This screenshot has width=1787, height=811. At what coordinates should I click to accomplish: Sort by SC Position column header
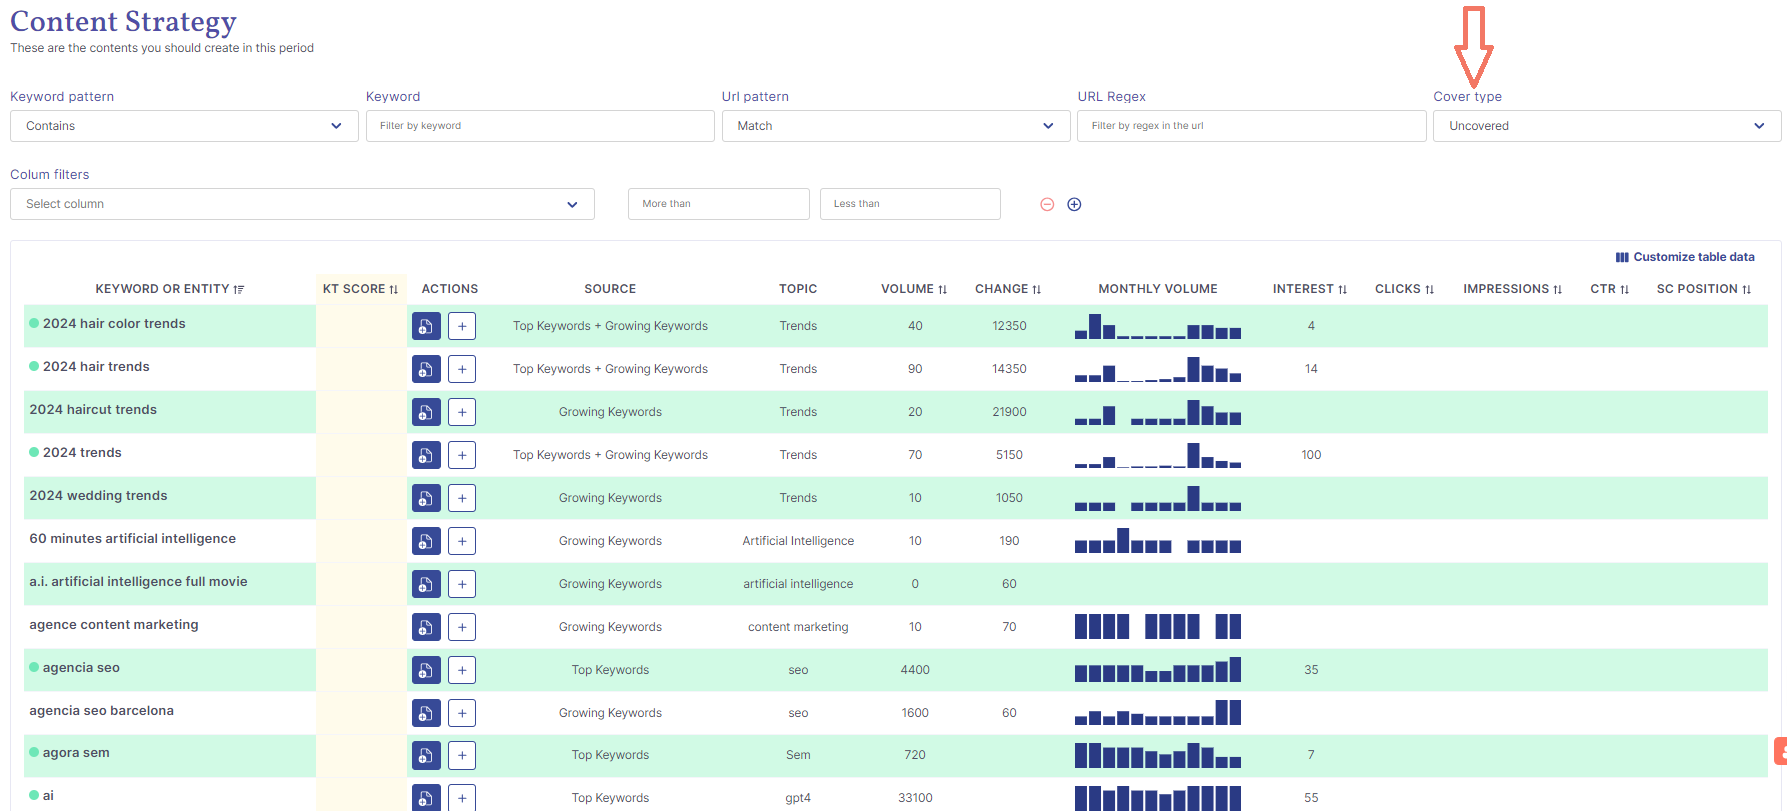click(x=1704, y=289)
